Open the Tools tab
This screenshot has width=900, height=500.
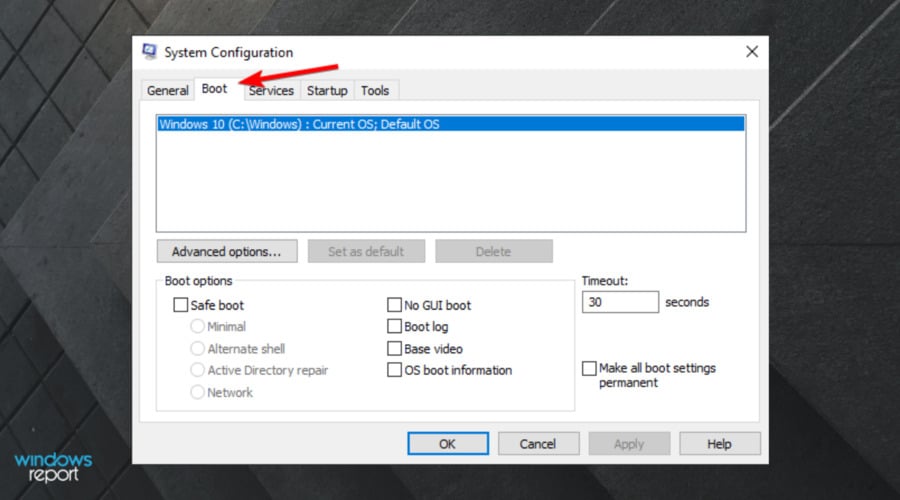point(375,91)
